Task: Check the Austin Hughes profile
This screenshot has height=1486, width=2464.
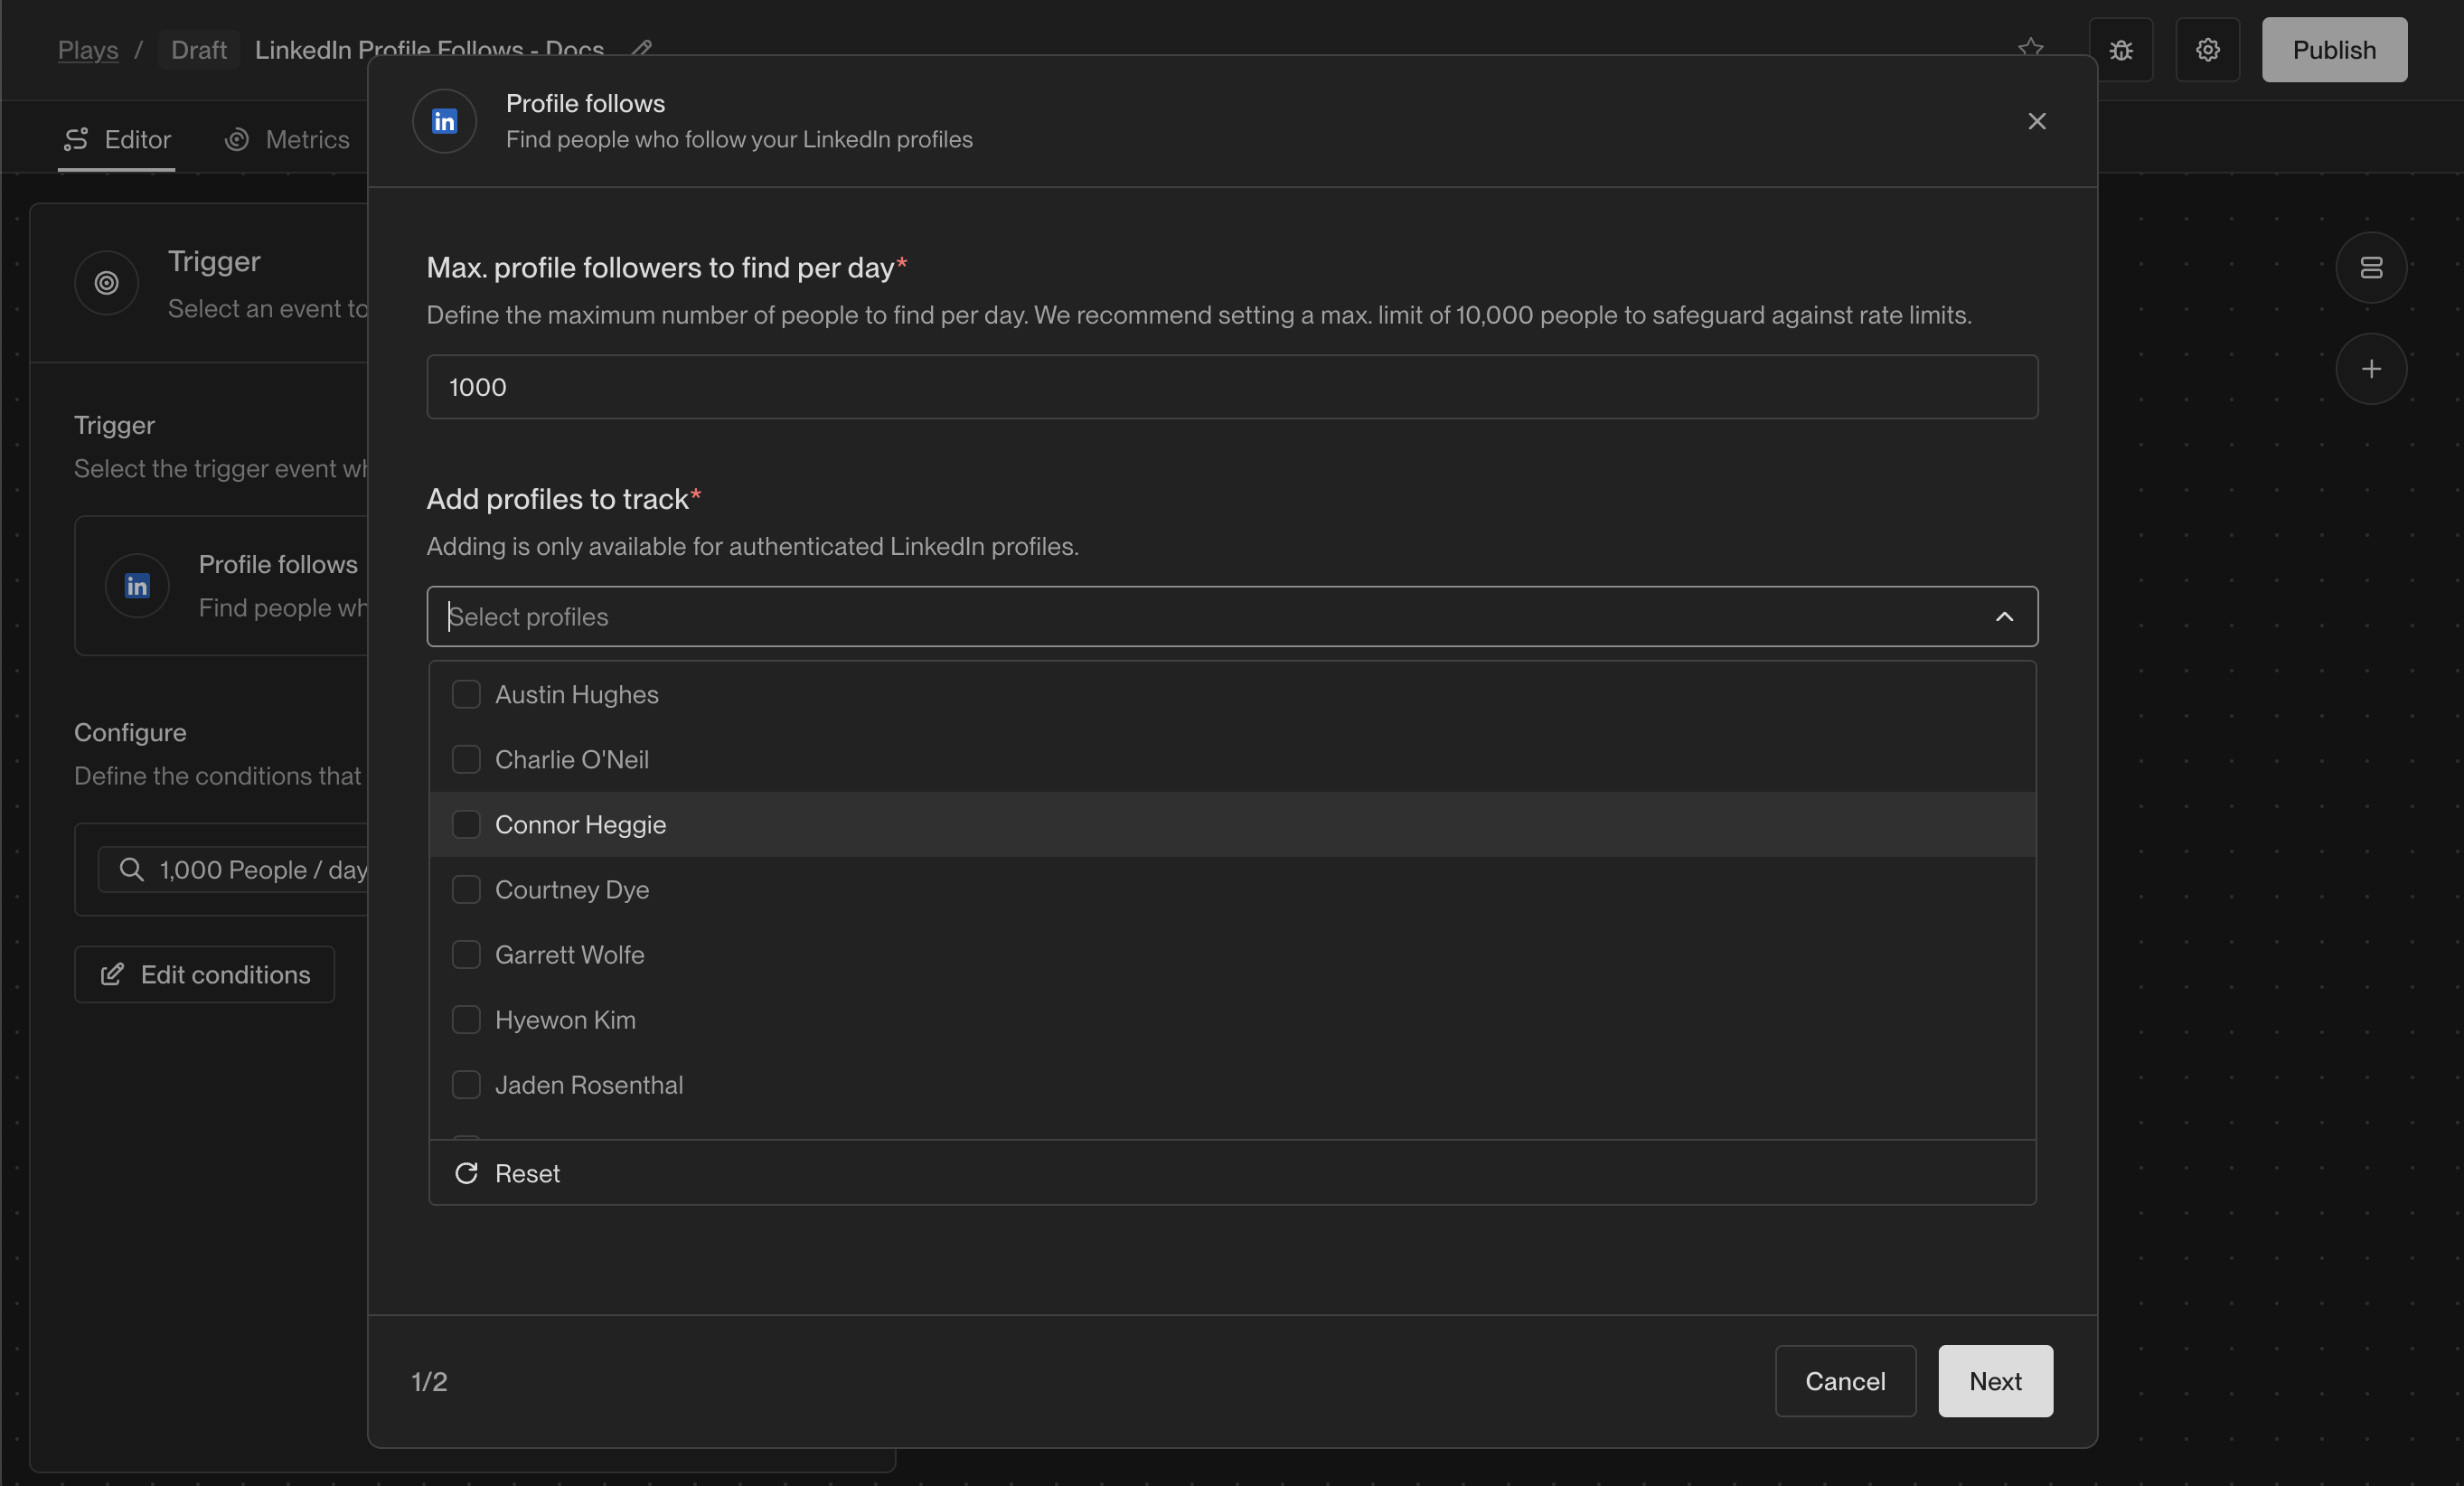Action: click(x=466, y=694)
